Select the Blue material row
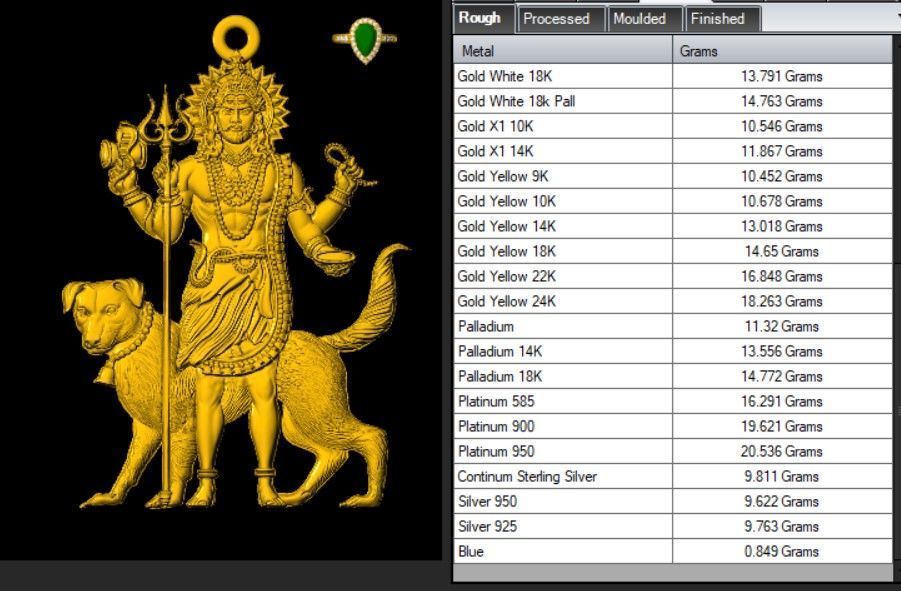This screenshot has height=591, width=901. tap(672, 551)
